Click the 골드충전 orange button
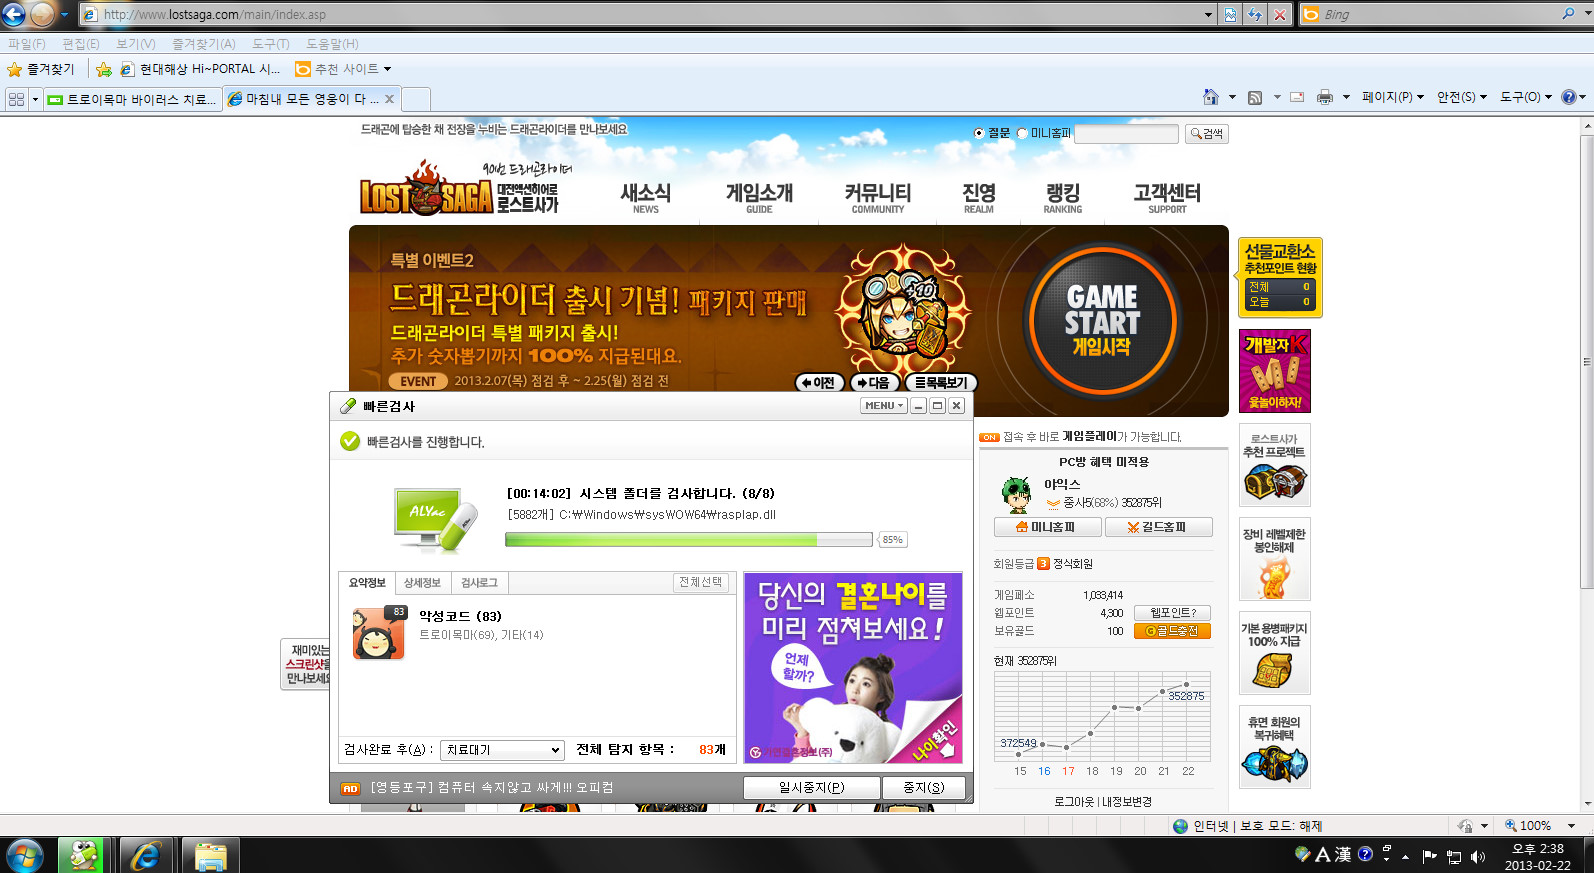This screenshot has height=873, width=1594. coord(1172,631)
